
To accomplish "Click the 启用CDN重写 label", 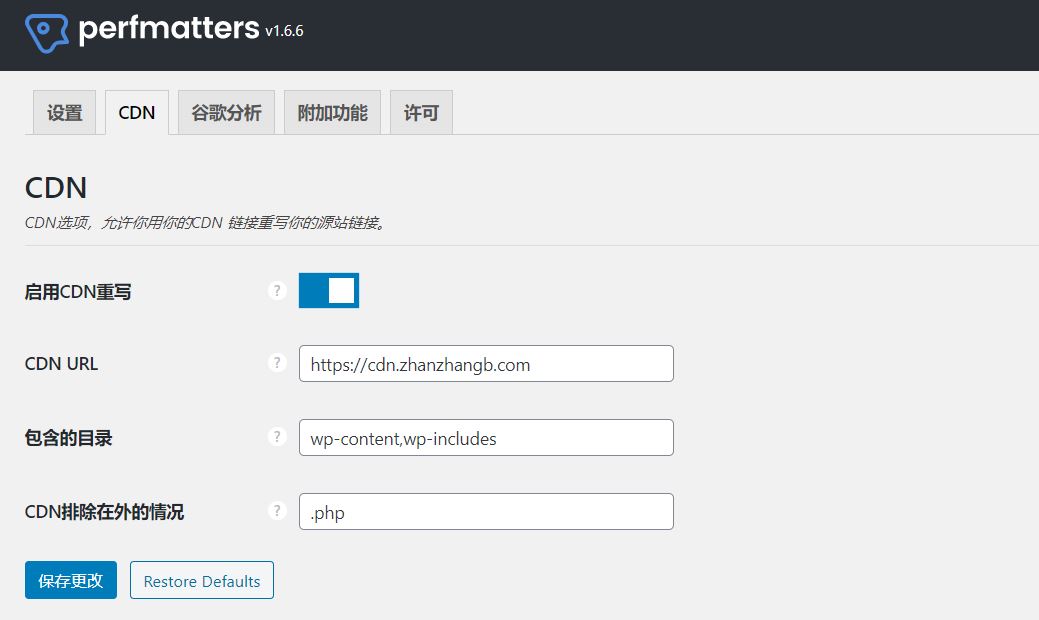I will 78,292.
